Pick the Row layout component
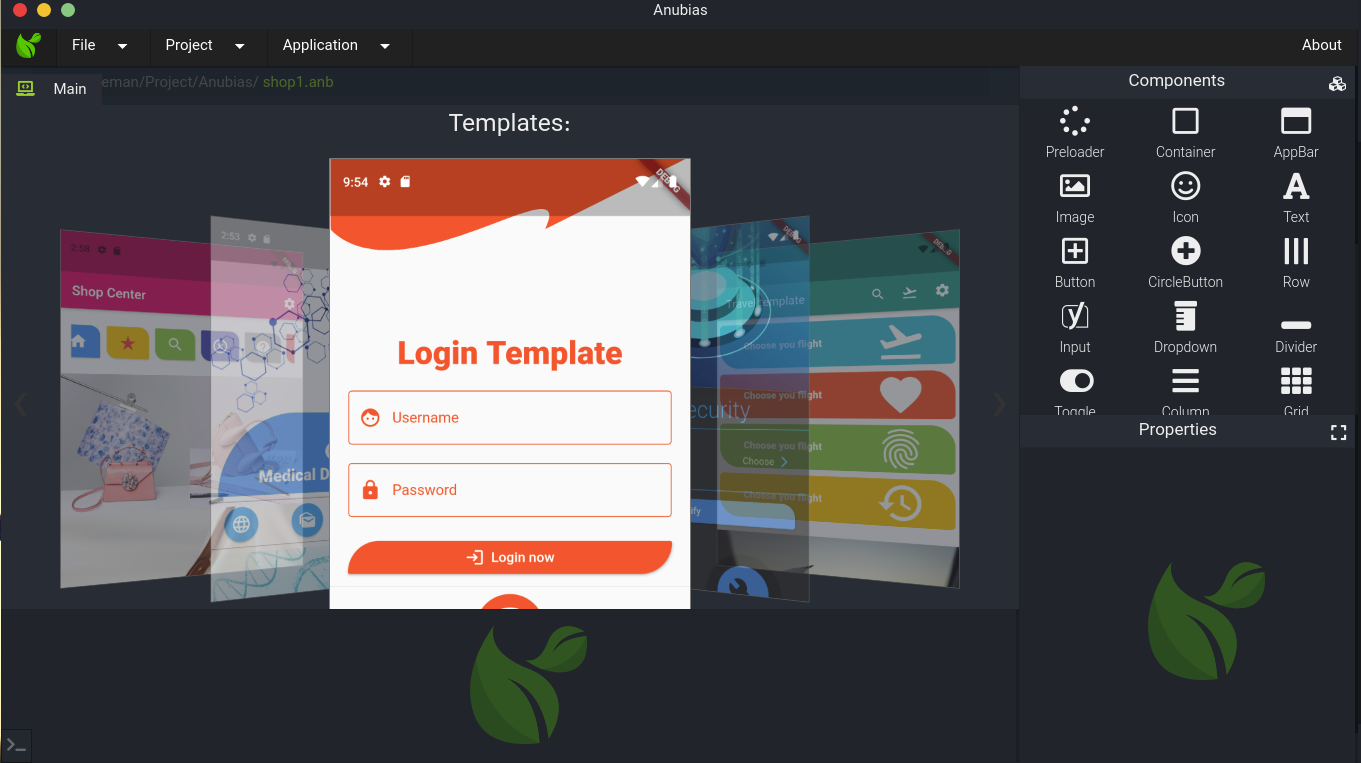1361x763 pixels. (1296, 252)
